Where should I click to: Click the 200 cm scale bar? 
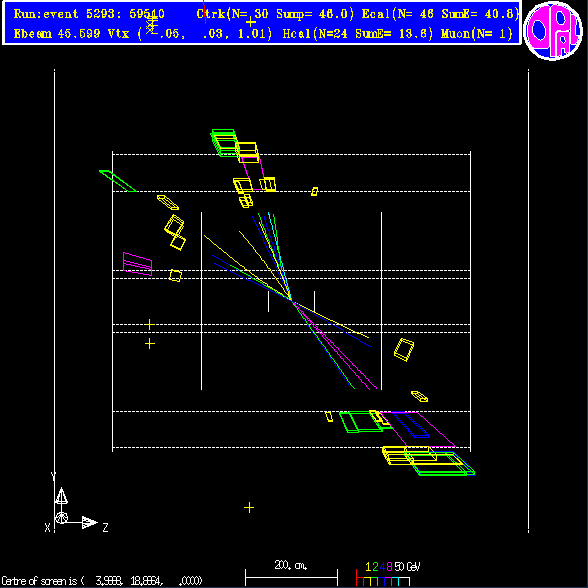[291, 577]
